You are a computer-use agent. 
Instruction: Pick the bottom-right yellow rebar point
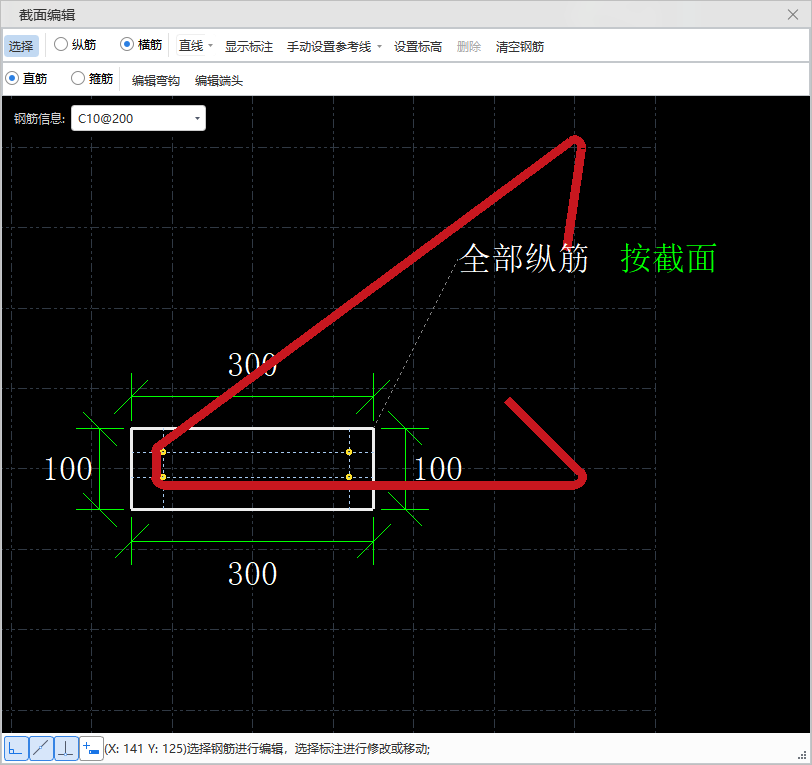(349, 477)
